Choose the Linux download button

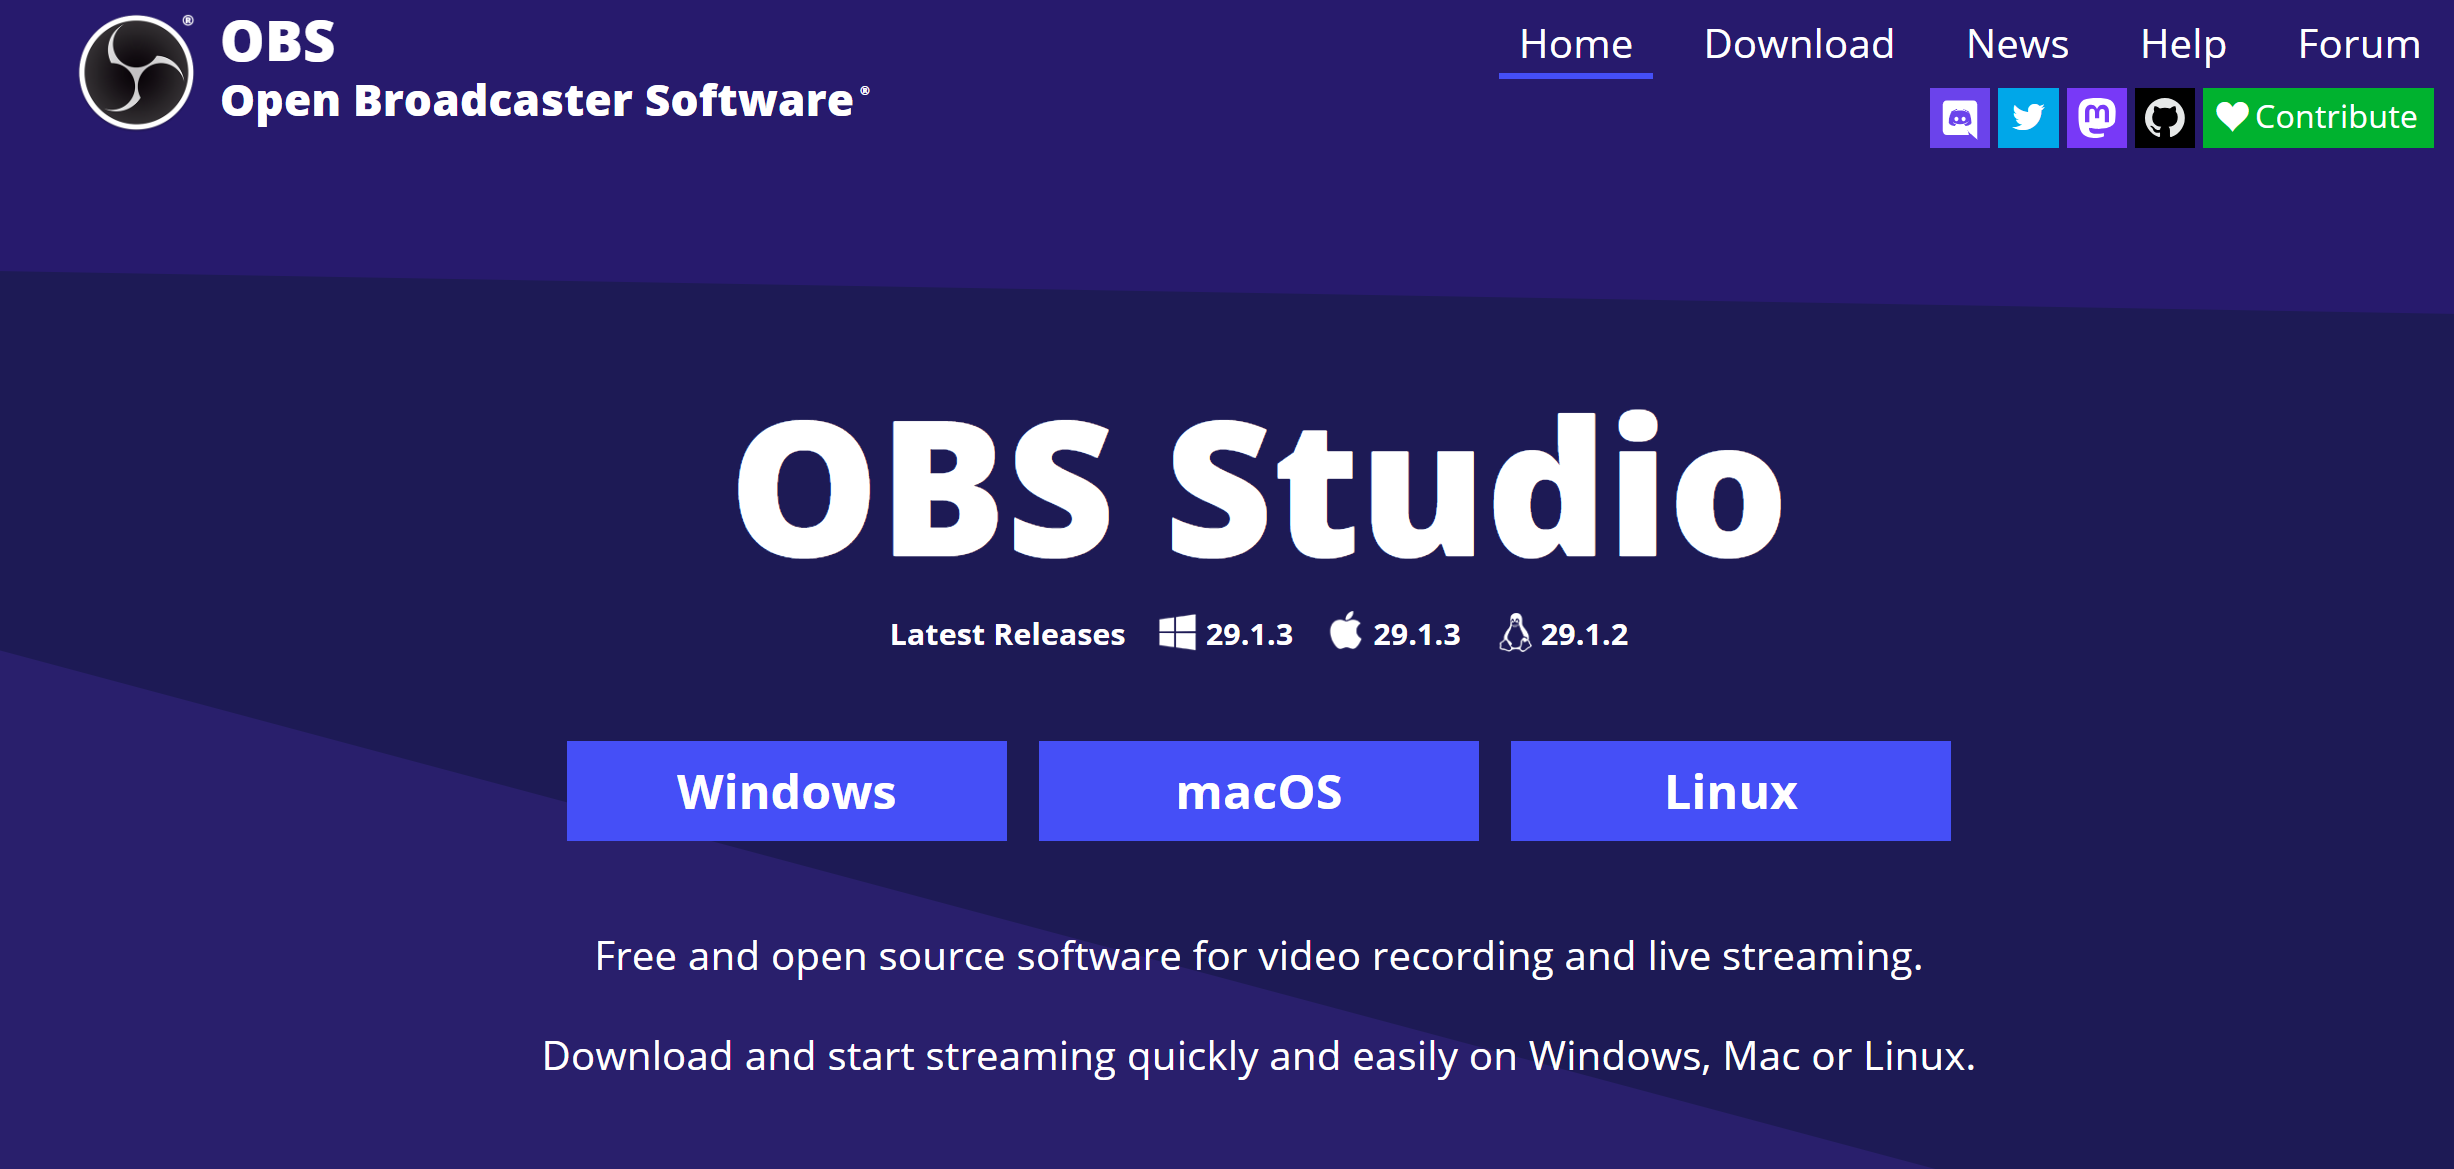tap(1731, 791)
